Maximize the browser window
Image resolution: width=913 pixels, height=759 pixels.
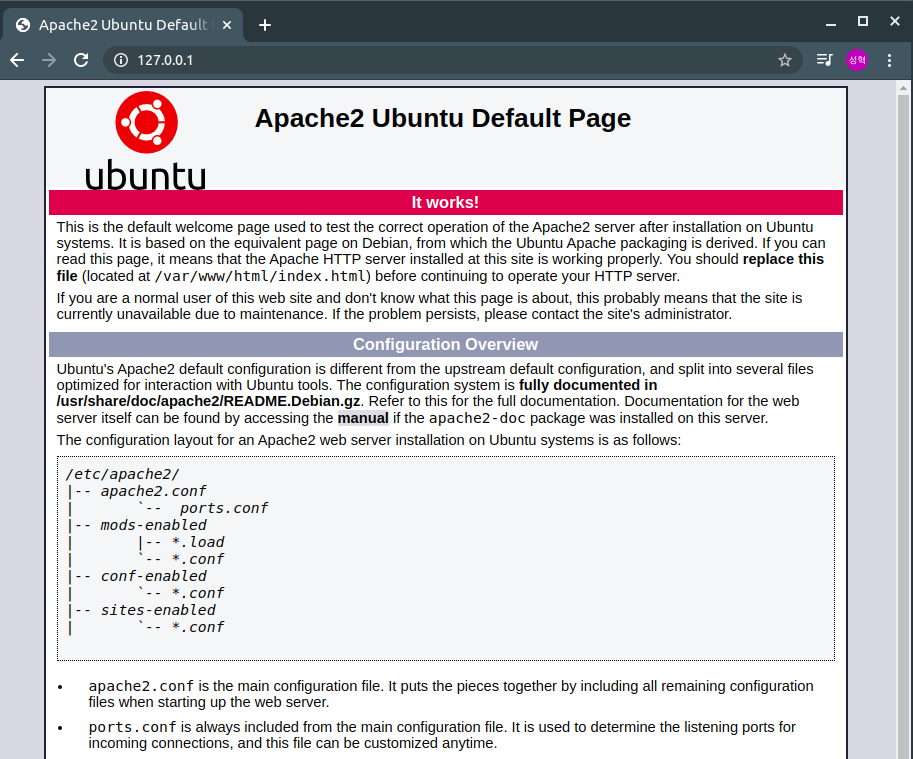pos(863,22)
